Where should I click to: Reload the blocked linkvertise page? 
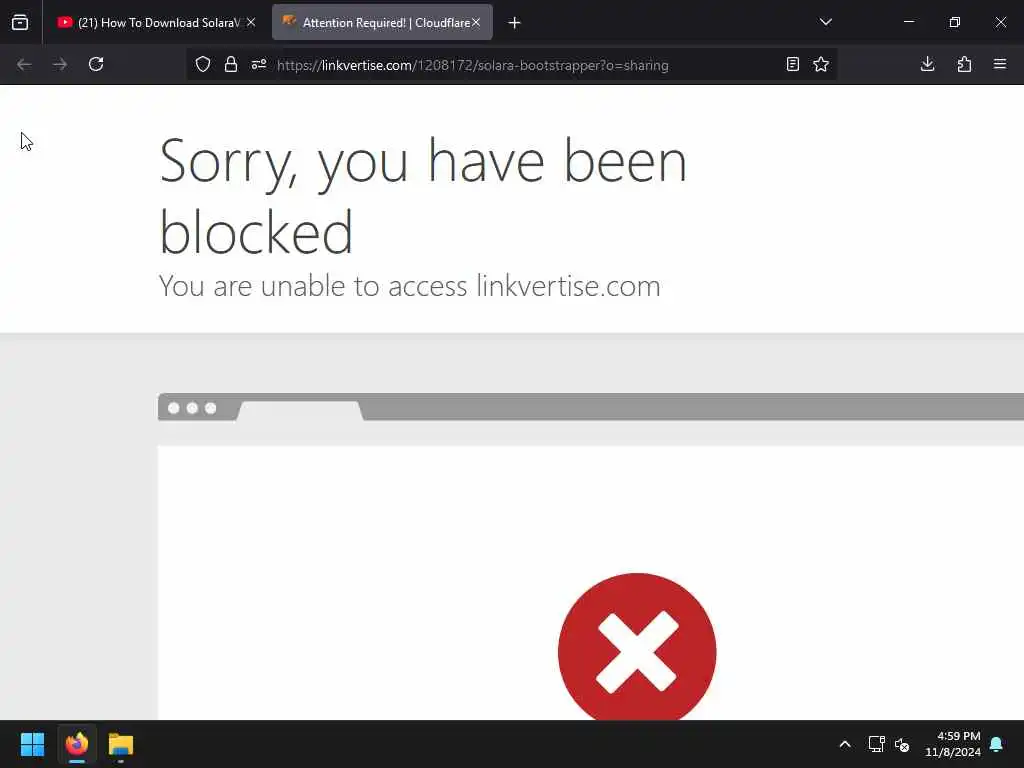click(96, 64)
